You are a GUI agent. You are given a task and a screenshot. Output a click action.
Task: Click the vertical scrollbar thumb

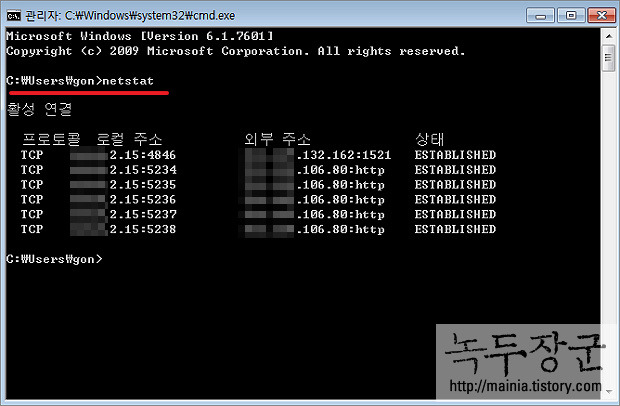click(x=609, y=58)
